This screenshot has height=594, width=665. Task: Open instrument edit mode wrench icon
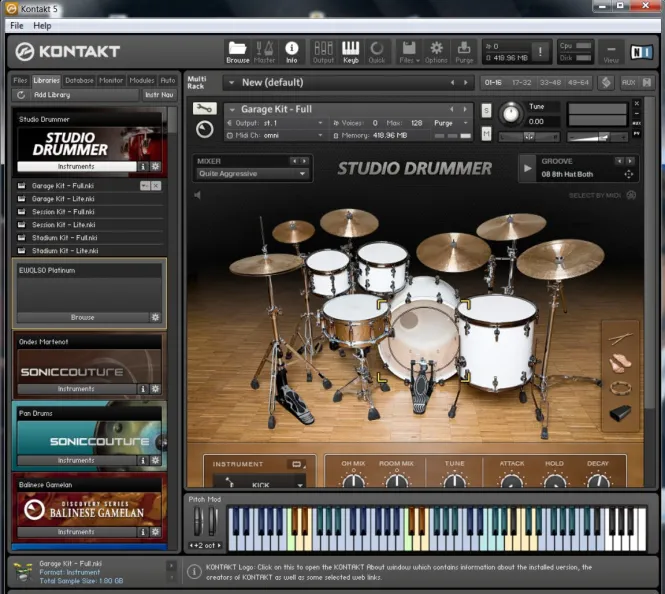[204, 109]
